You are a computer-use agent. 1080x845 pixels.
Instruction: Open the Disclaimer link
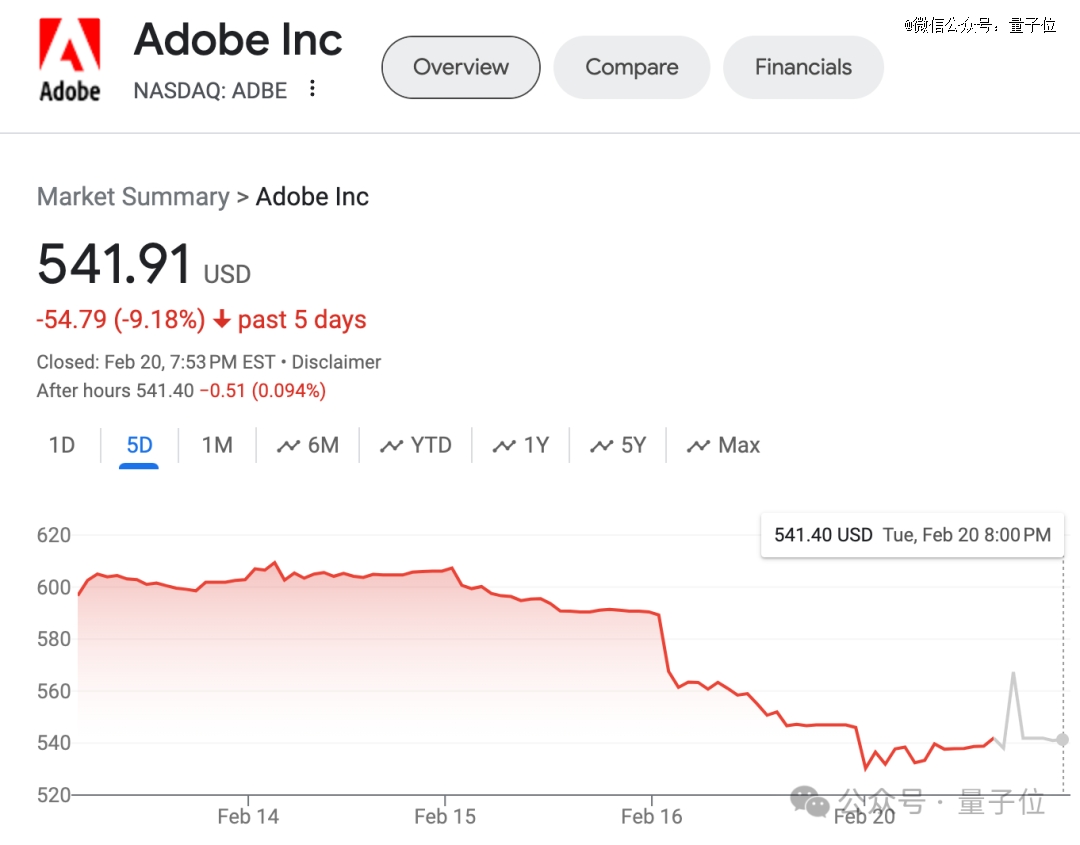pyautogui.click(x=336, y=362)
